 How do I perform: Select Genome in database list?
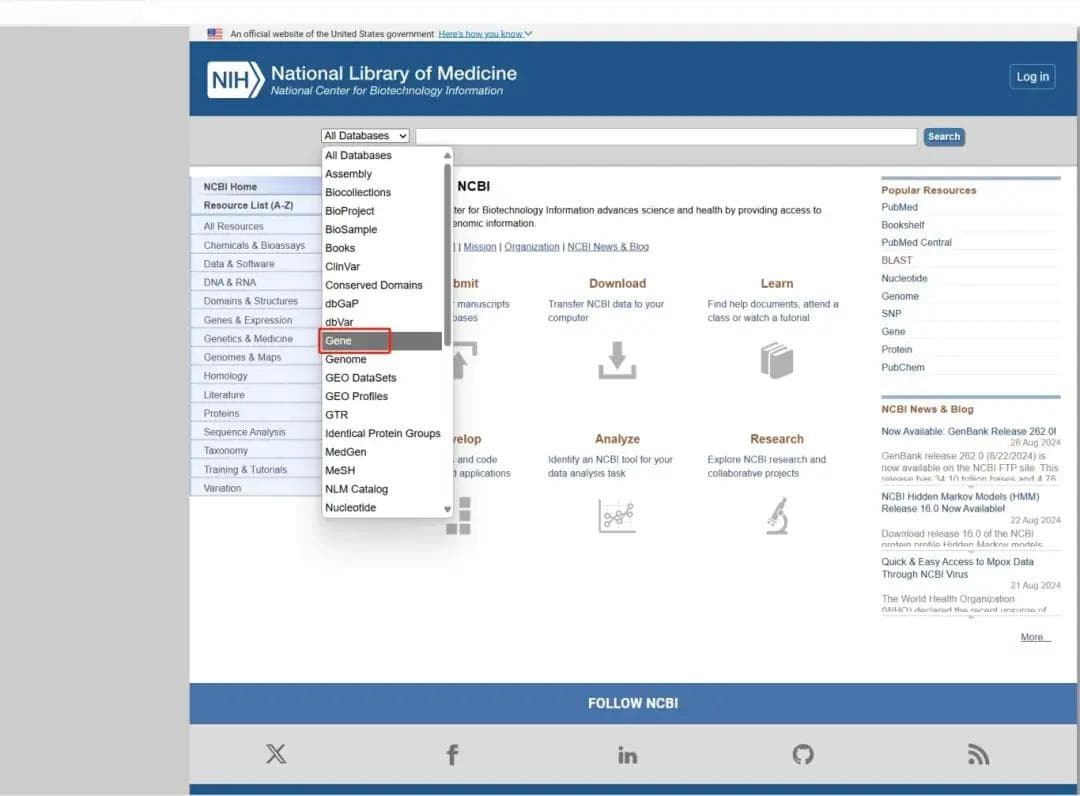(x=382, y=359)
